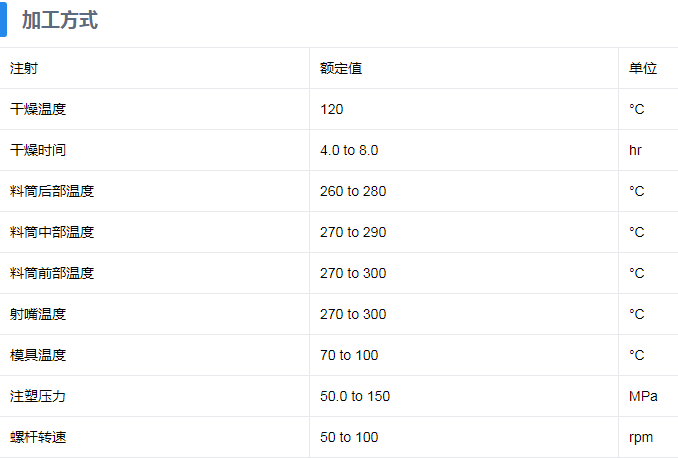Viewport: 678px width, 458px height.
Task: Click the 70 to 100 value
Action: click(349, 355)
